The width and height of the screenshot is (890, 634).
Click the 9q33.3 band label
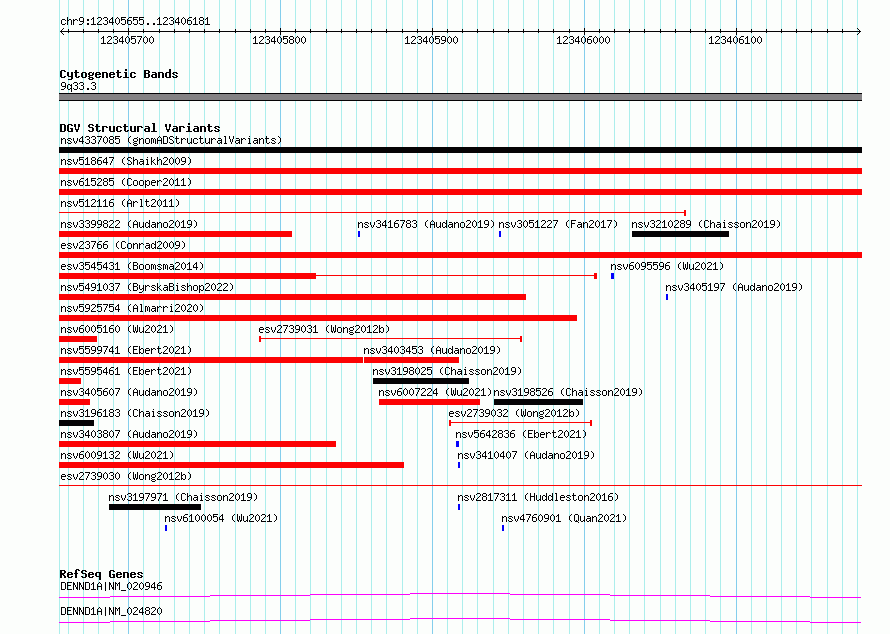[78, 86]
